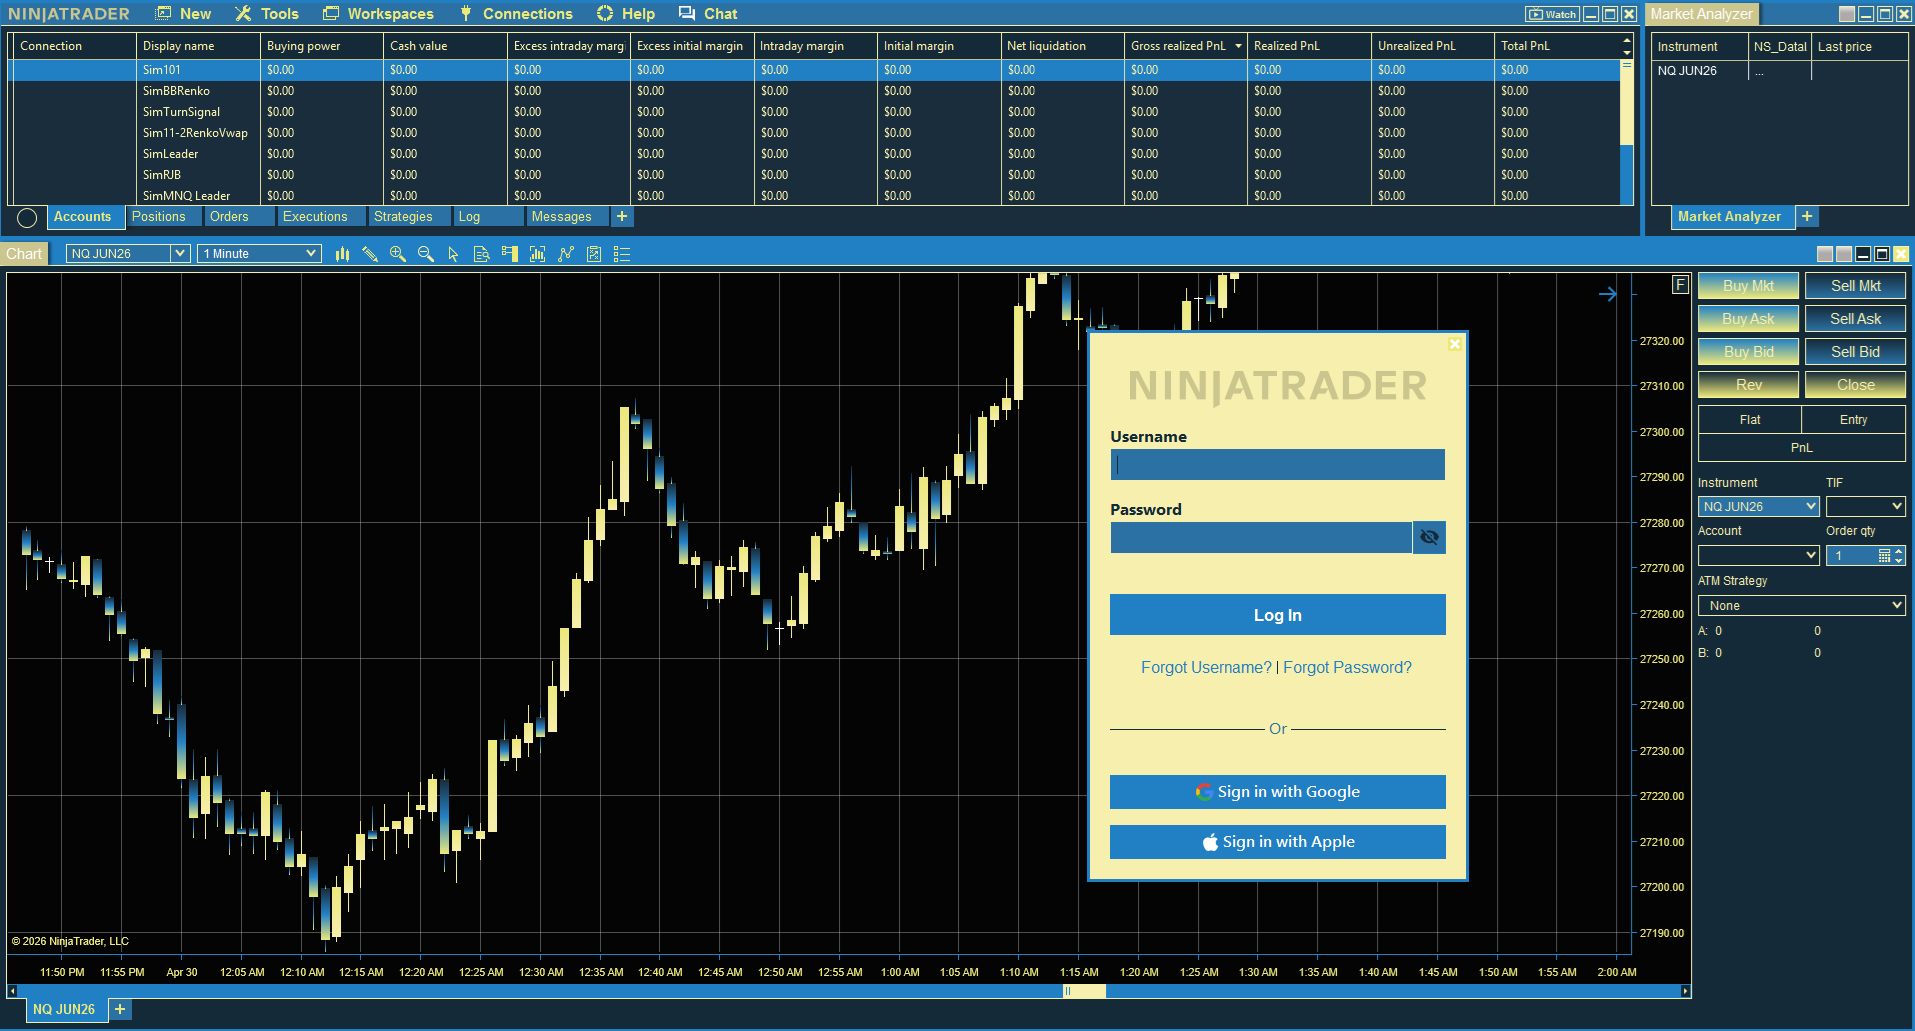Add a new chart tab
The image size is (1915, 1031).
120,1009
